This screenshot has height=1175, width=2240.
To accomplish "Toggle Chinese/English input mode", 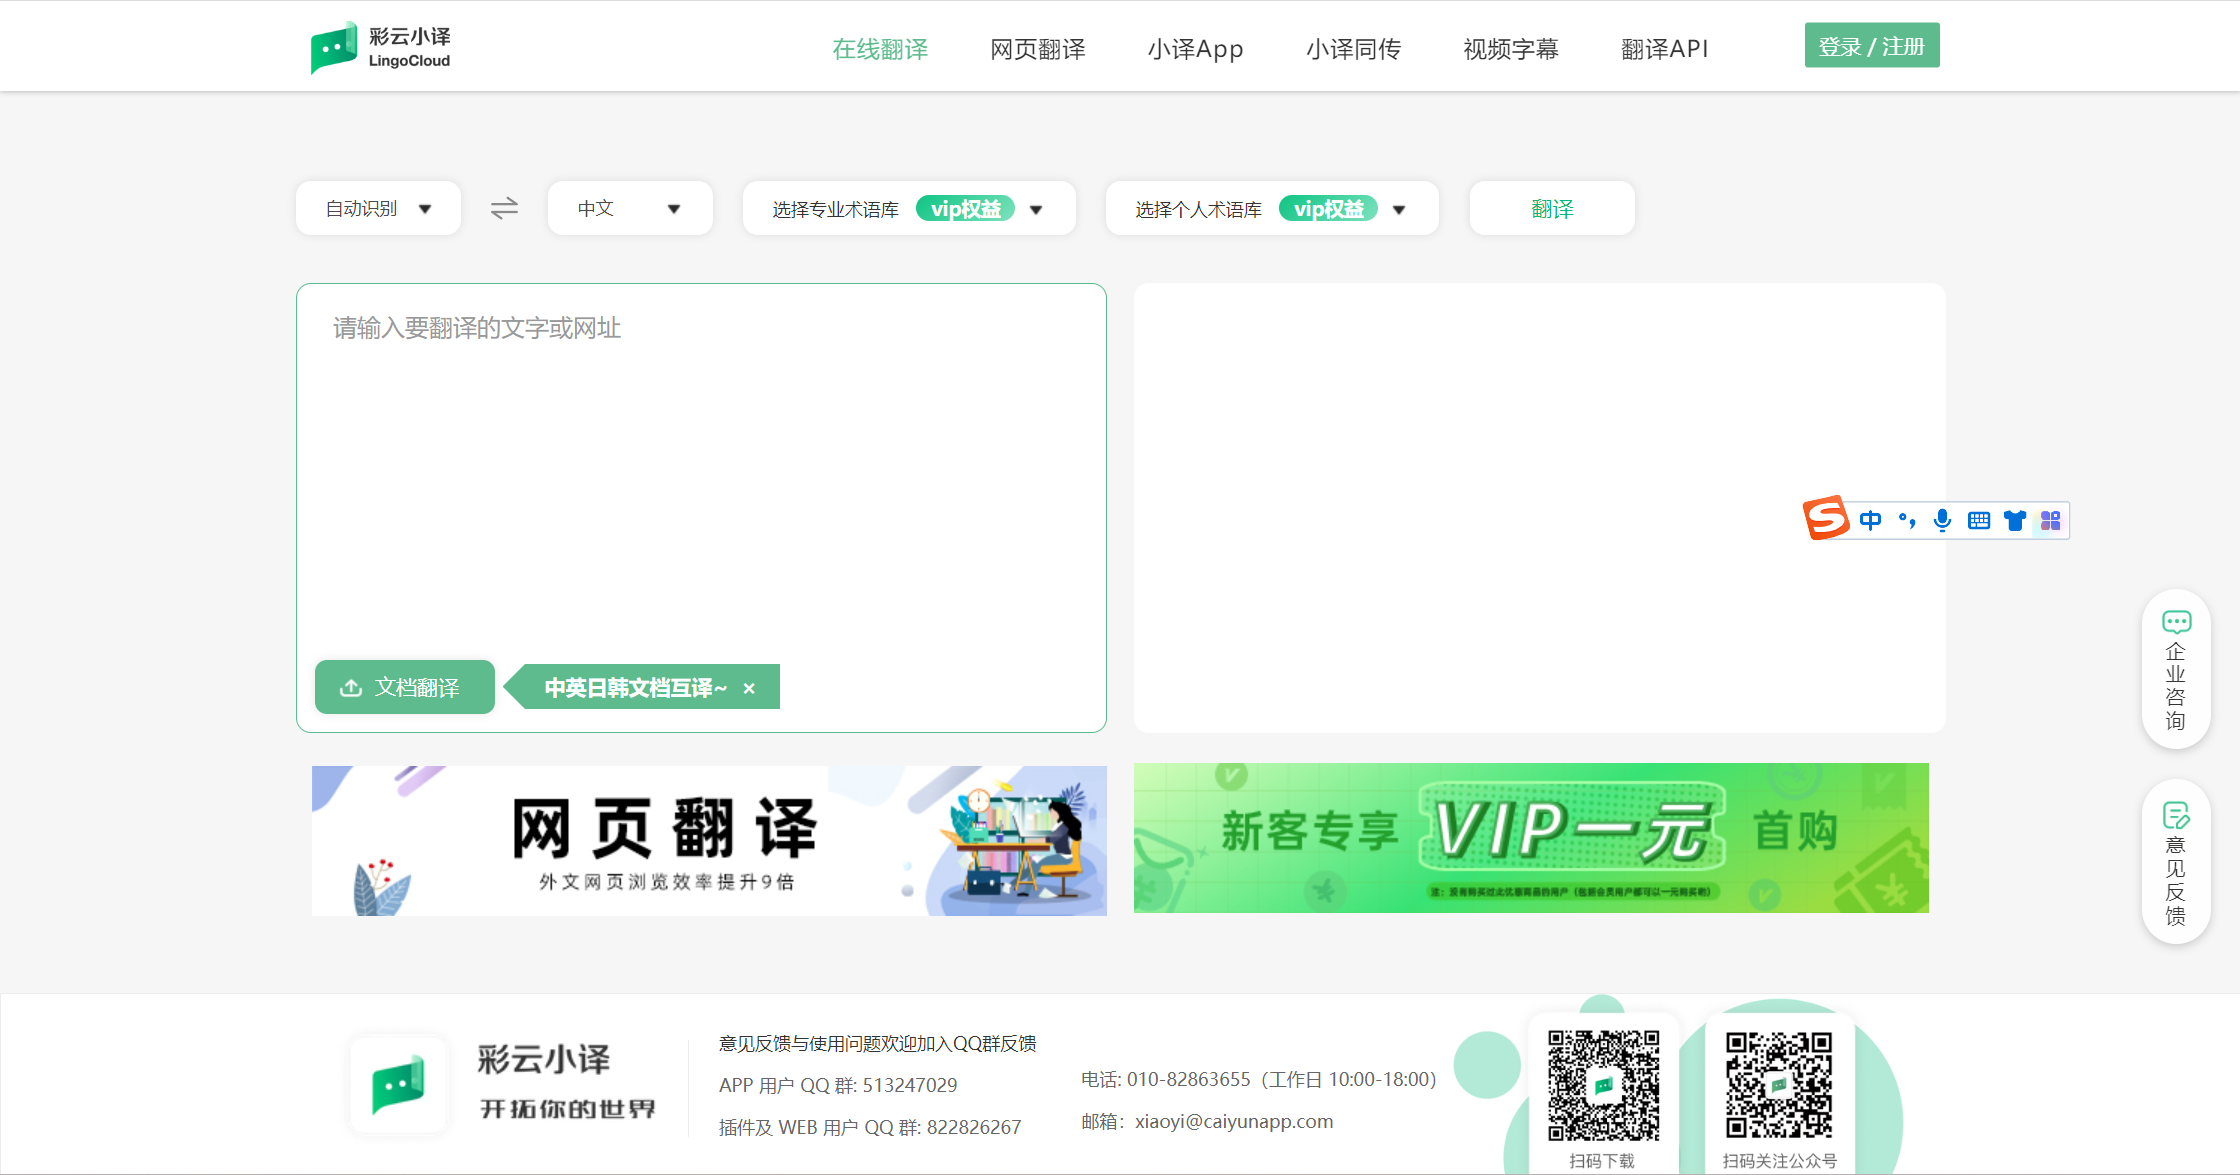I will coord(1870,520).
